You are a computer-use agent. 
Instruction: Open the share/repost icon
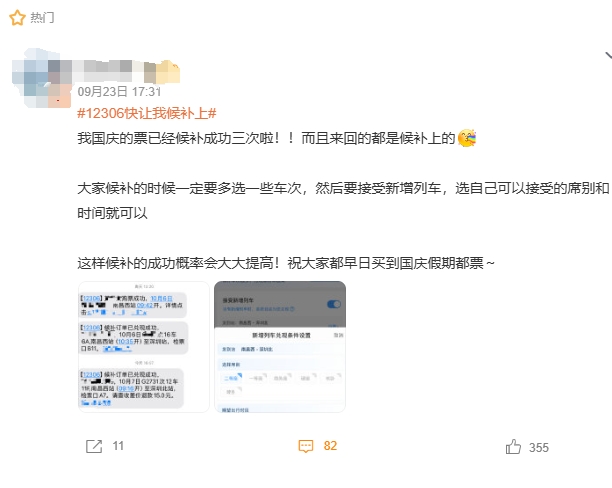(94, 446)
